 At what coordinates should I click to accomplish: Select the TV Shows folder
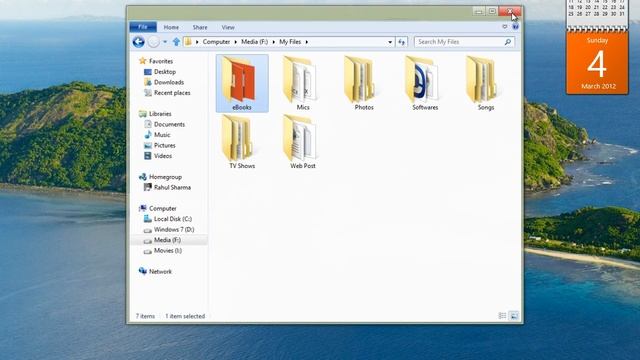coord(242,142)
